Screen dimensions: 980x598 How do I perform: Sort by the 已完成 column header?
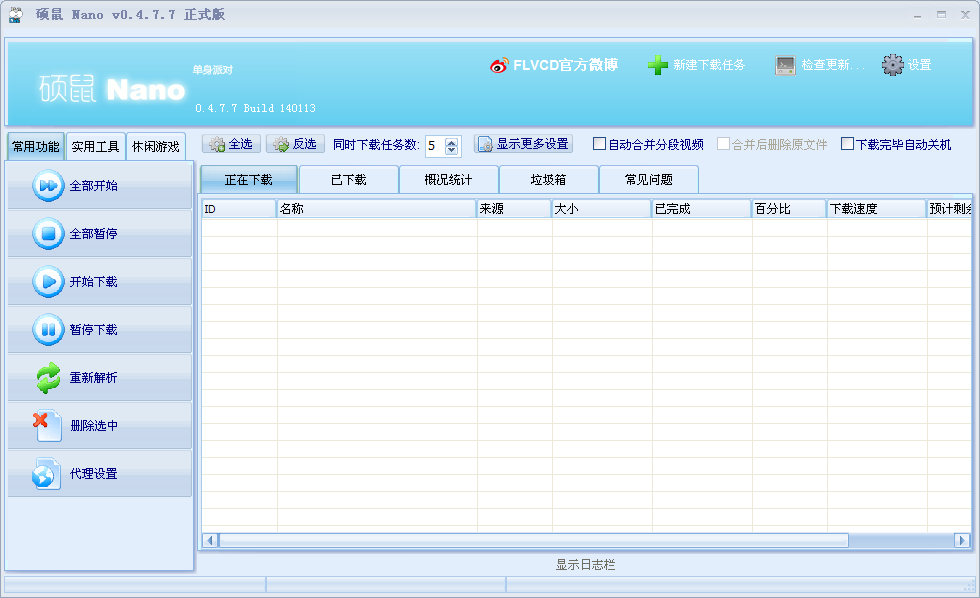(x=701, y=209)
